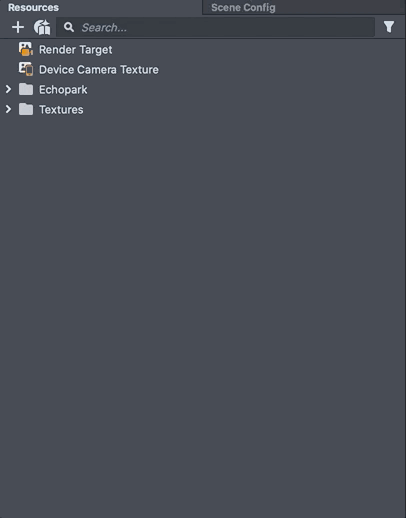Select the Resources tab
This screenshot has width=406, height=518.
(x=33, y=8)
